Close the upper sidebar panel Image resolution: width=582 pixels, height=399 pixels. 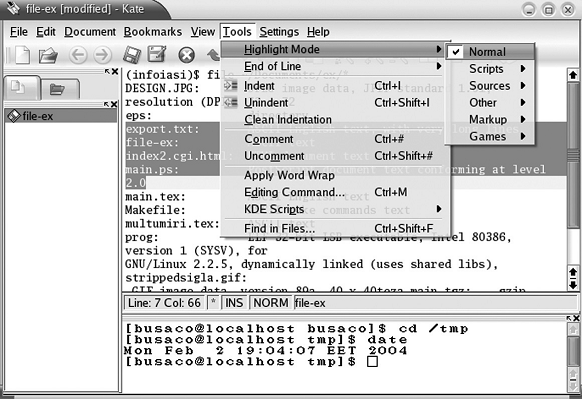(115, 71)
